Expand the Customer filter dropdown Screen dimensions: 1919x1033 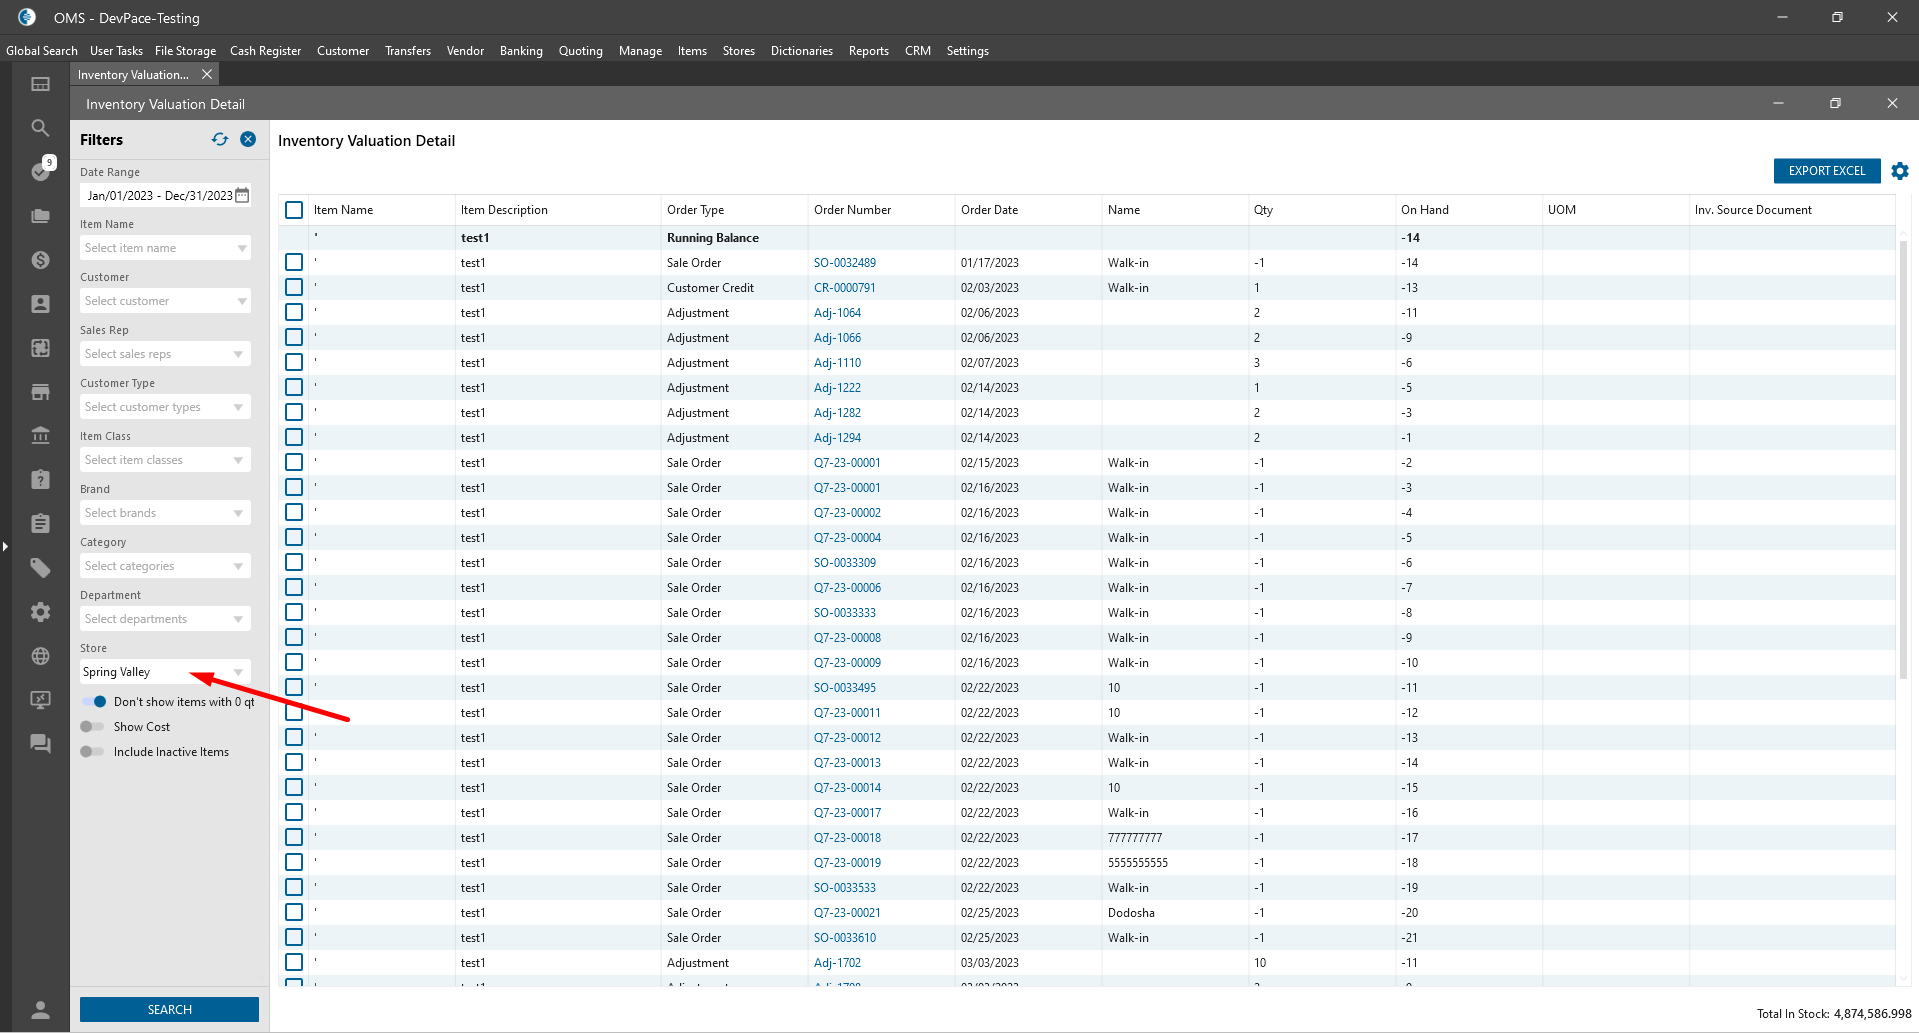[165, 301]
